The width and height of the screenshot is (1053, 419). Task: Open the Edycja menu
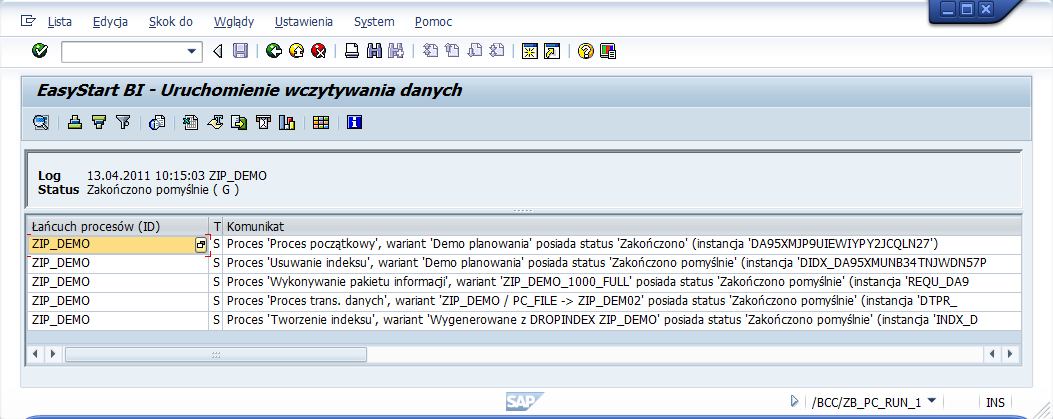point(110,21)
